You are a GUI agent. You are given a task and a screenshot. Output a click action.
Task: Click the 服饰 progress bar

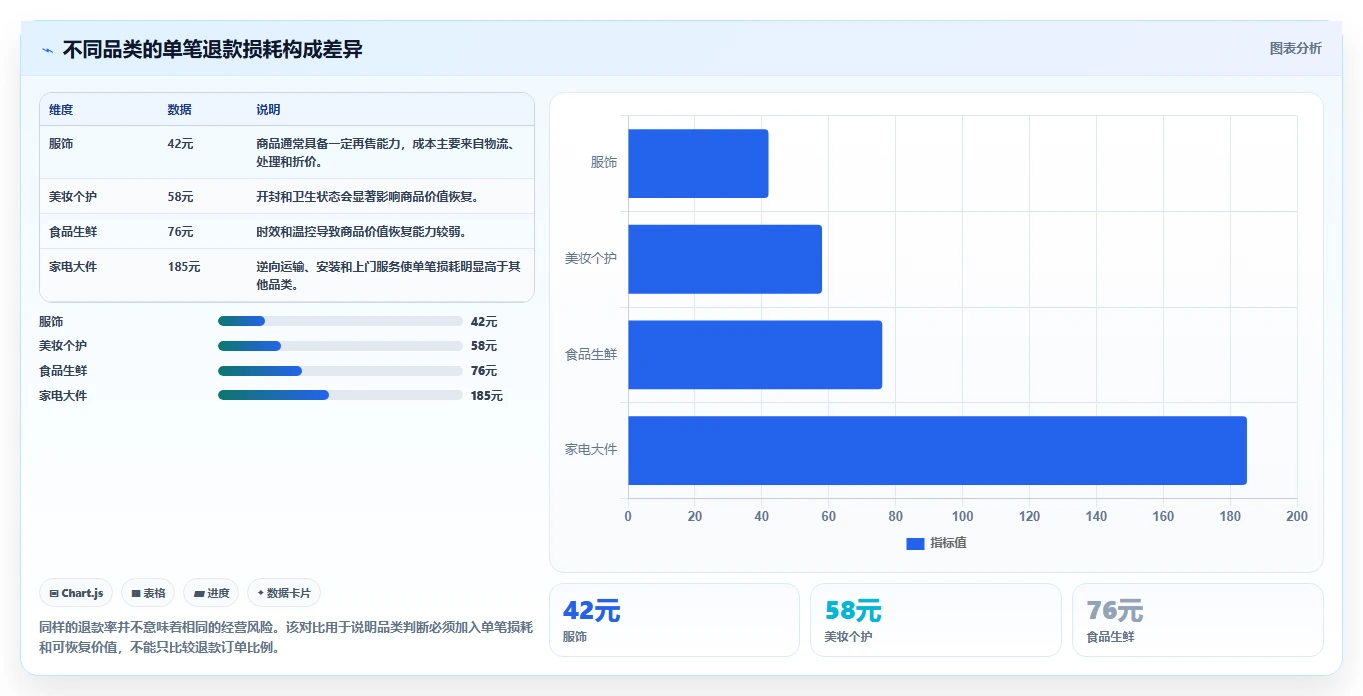tap(340, 321)
